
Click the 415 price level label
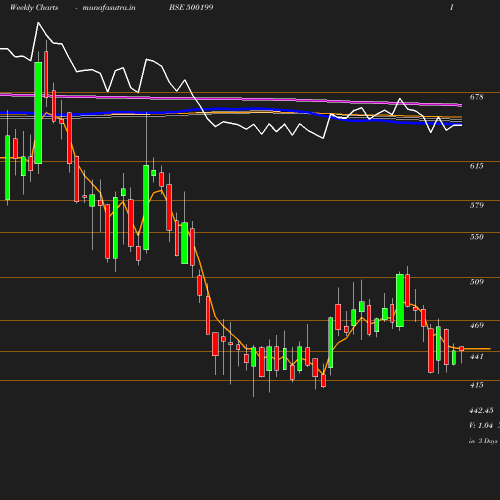click(476, 385)
